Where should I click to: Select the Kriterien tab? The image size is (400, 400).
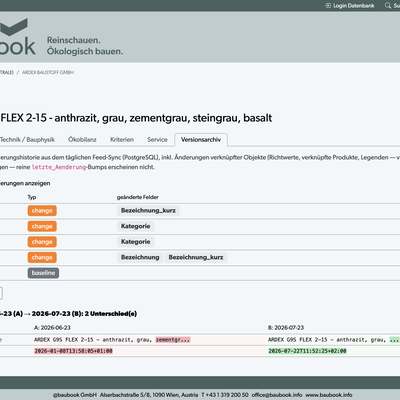[122, 140]
